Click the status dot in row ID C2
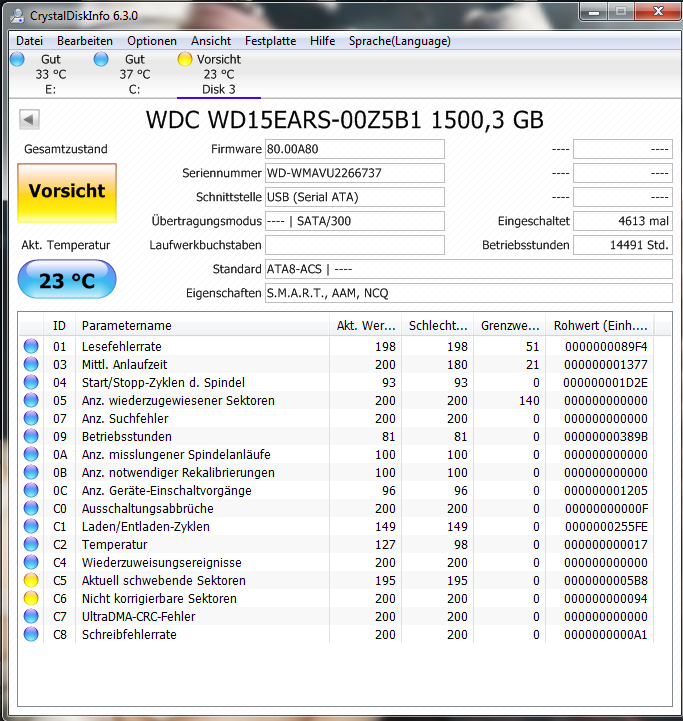This screenshot has height=721, width=683. point(31,544)
